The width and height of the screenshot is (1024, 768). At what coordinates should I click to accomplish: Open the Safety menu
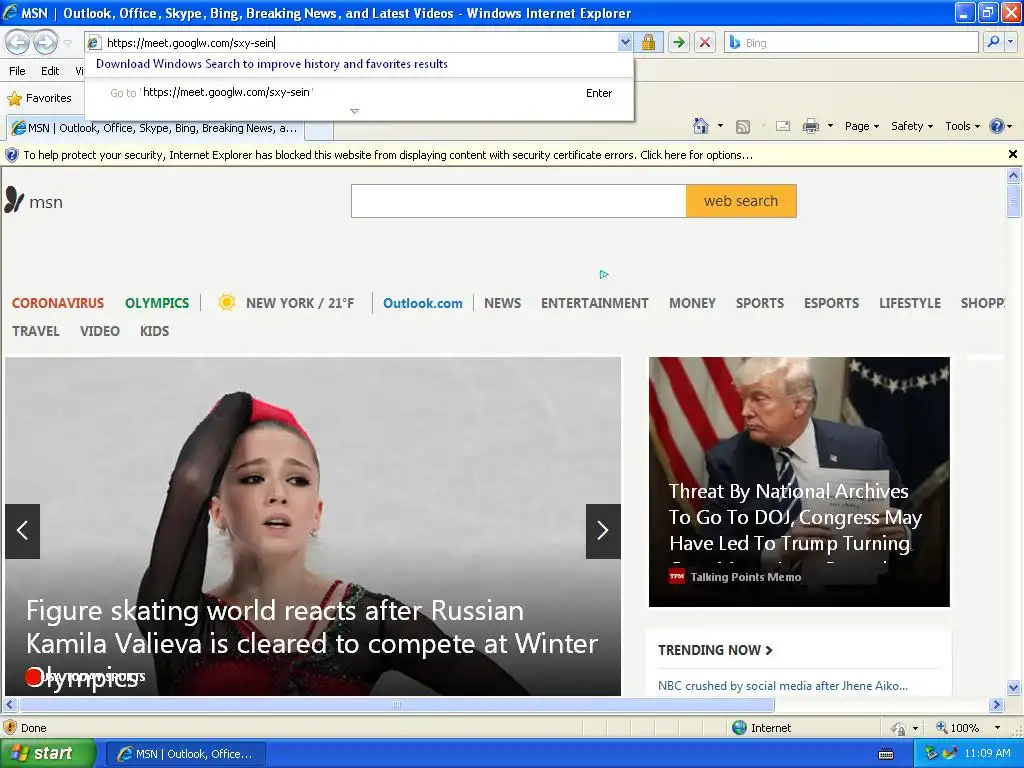[912, 126]
